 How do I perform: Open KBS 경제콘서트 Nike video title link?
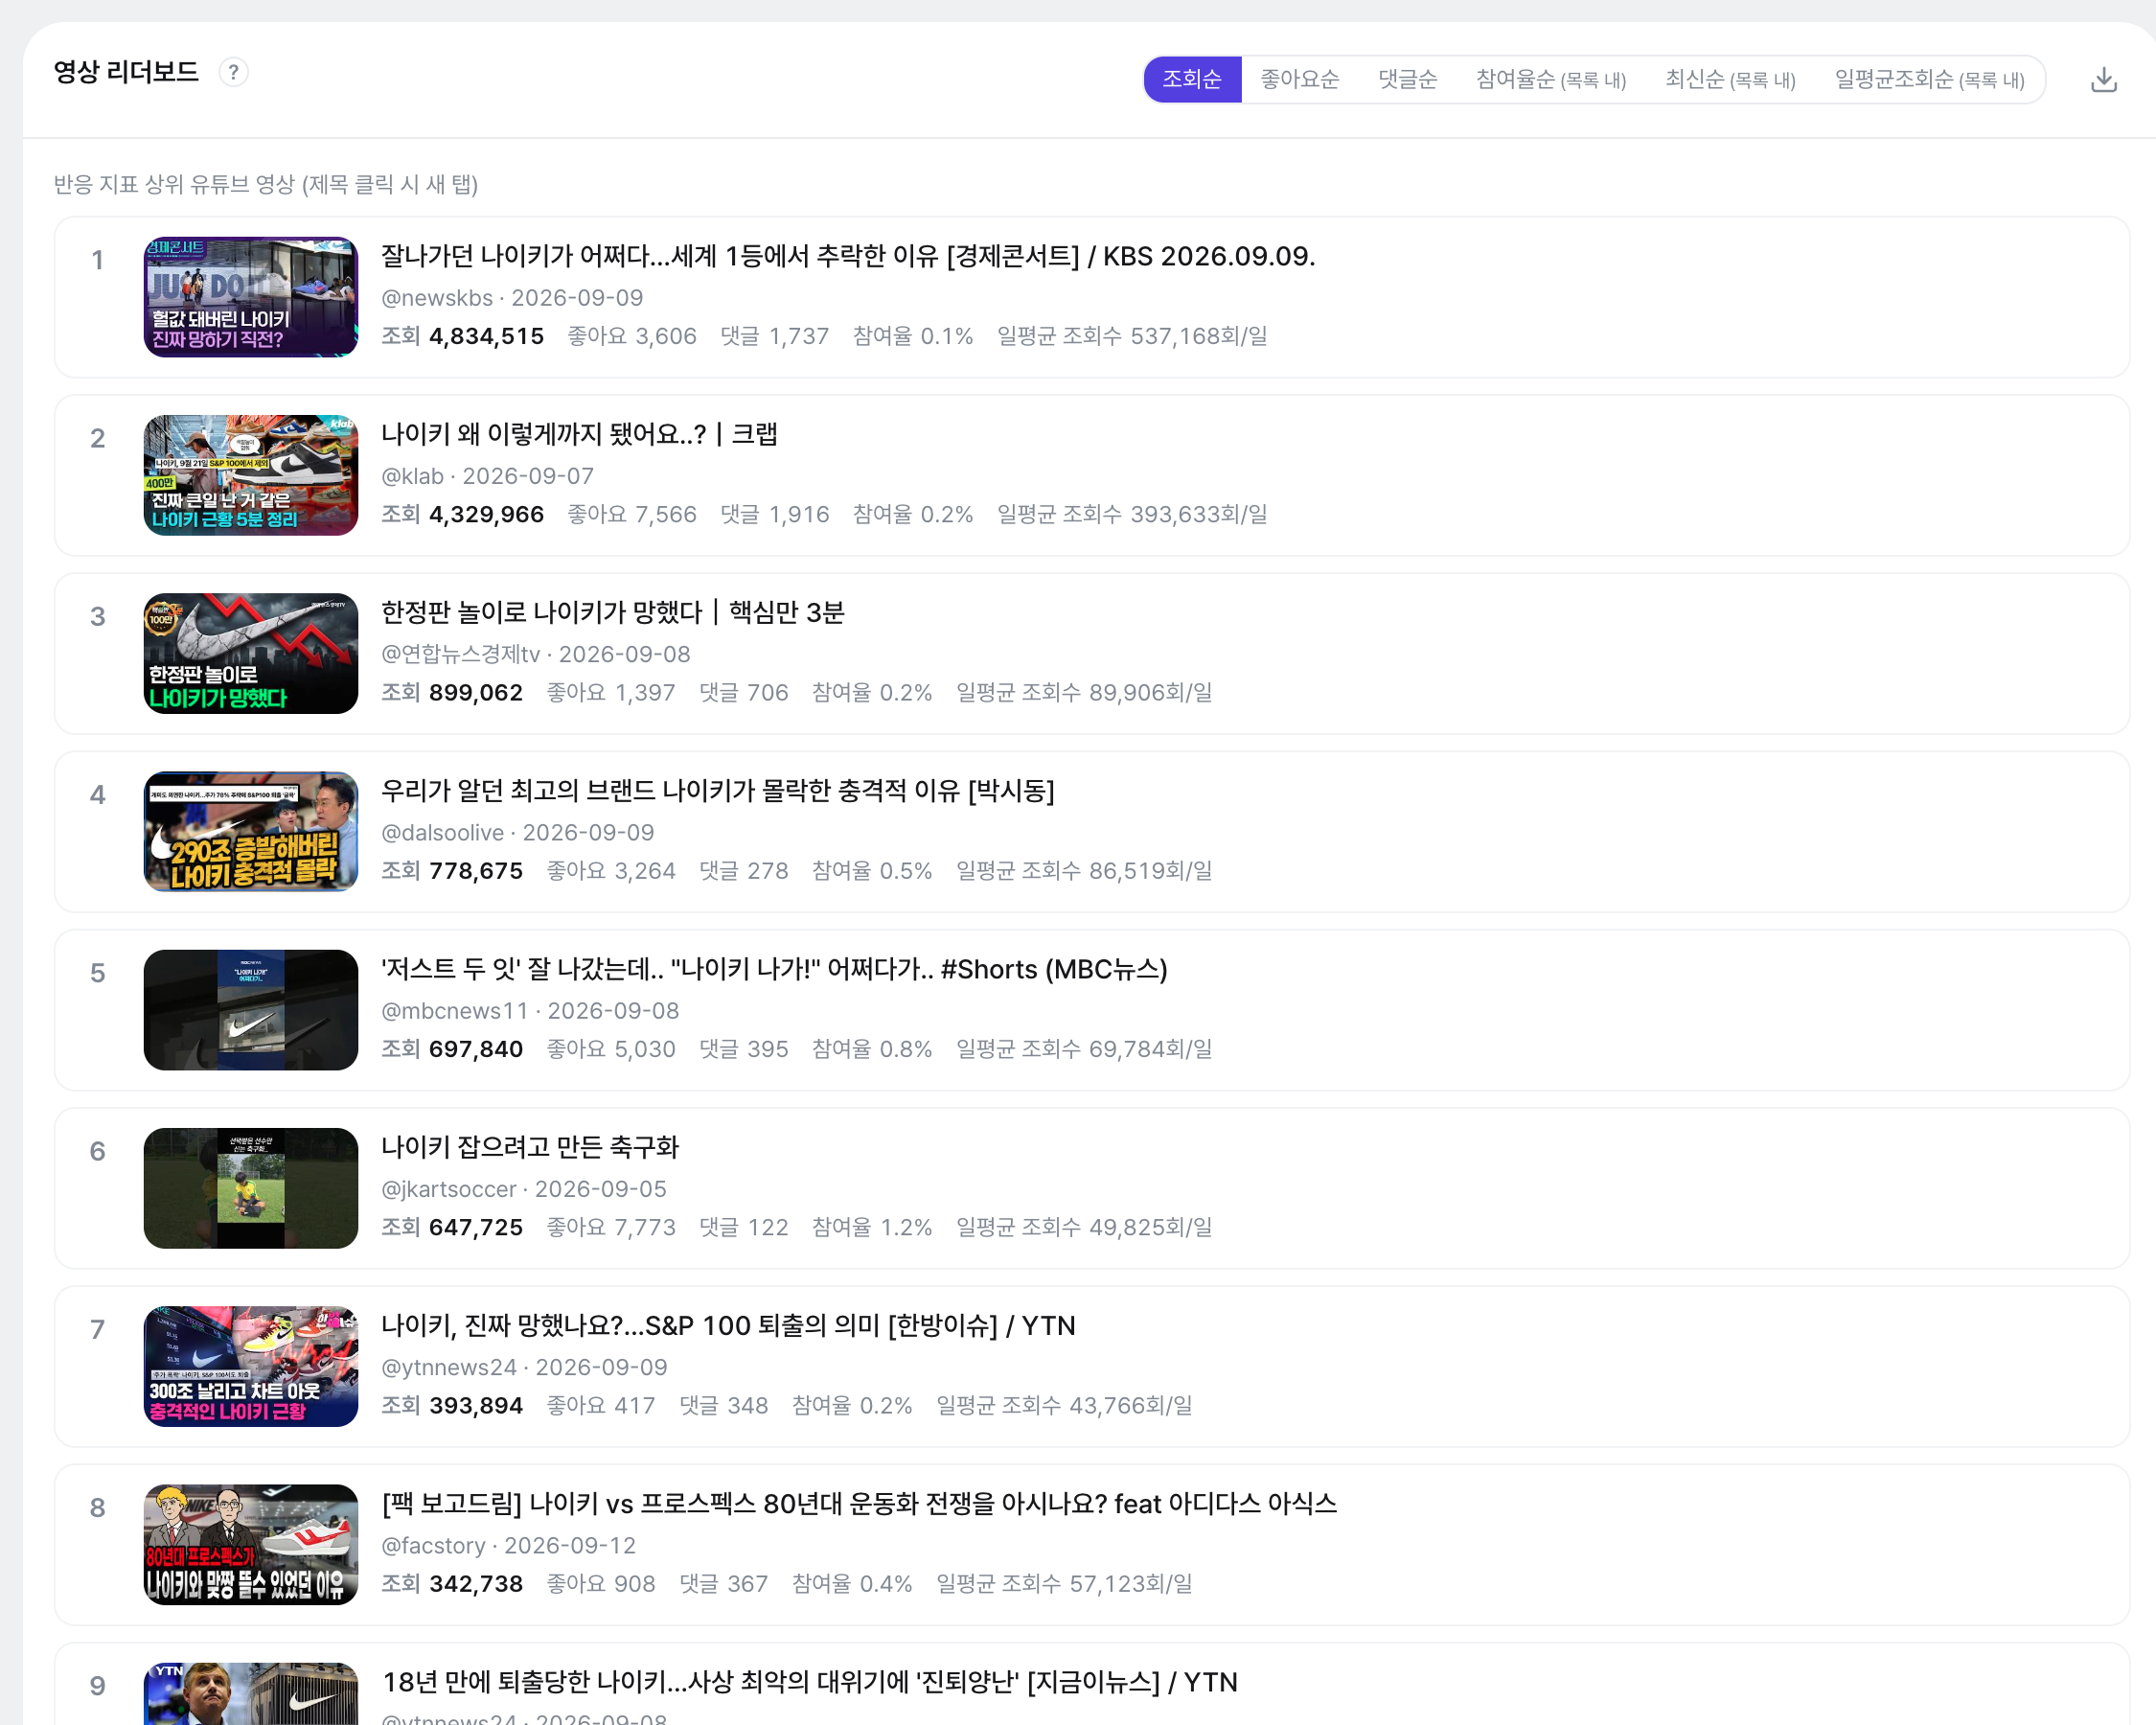[848, 256]
